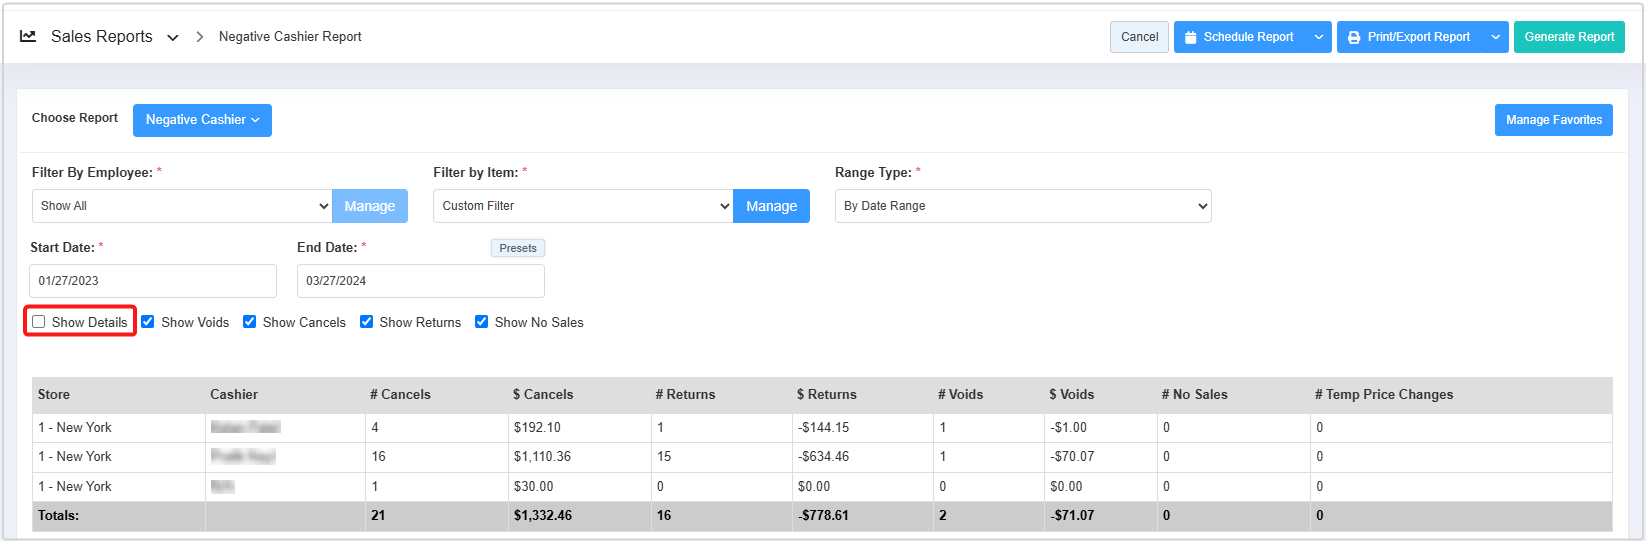Open the Schedule Report dropdown arrow

pos(1319,37)
